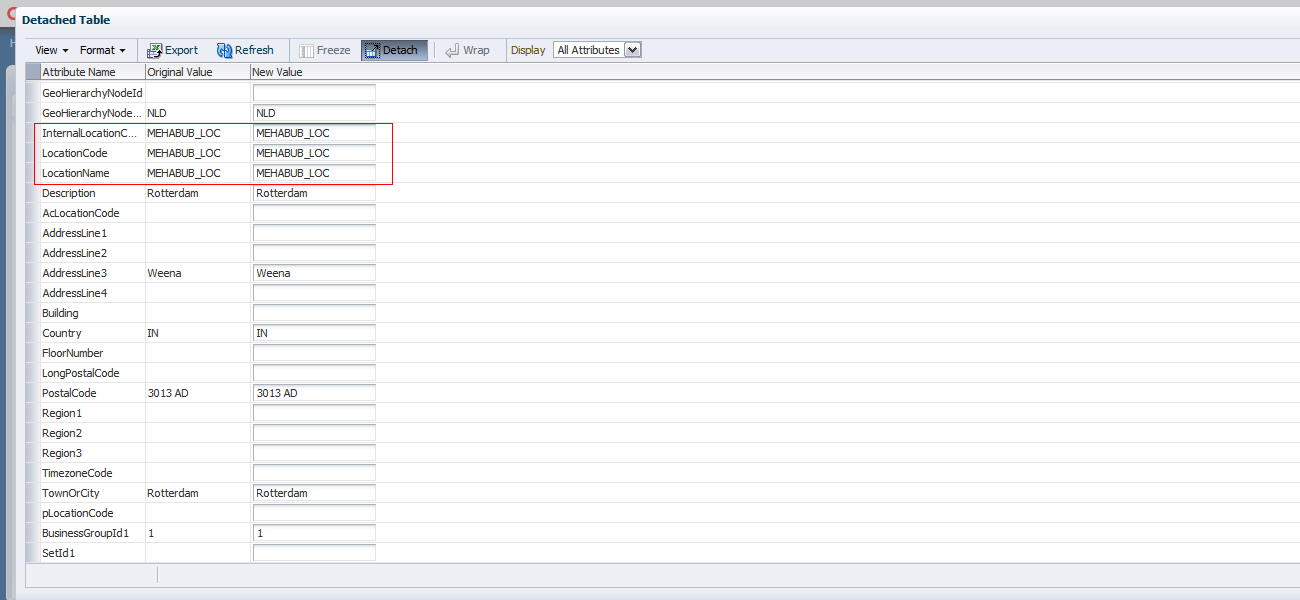1300x600 pixels.
Task: Click the Export button label
Action: 180,49
